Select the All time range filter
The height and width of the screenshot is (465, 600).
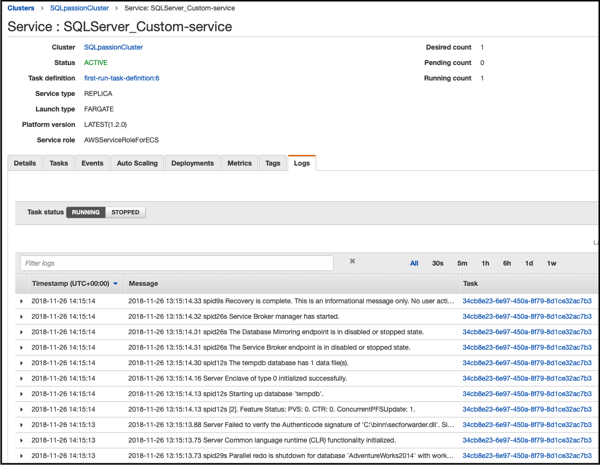pyautogui.click(x=414, y=263)
